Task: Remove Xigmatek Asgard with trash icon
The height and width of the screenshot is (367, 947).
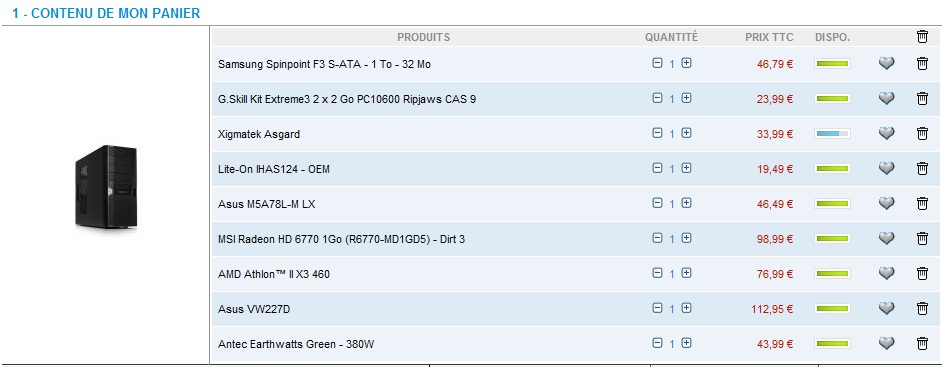Action: tap(922, 133)
